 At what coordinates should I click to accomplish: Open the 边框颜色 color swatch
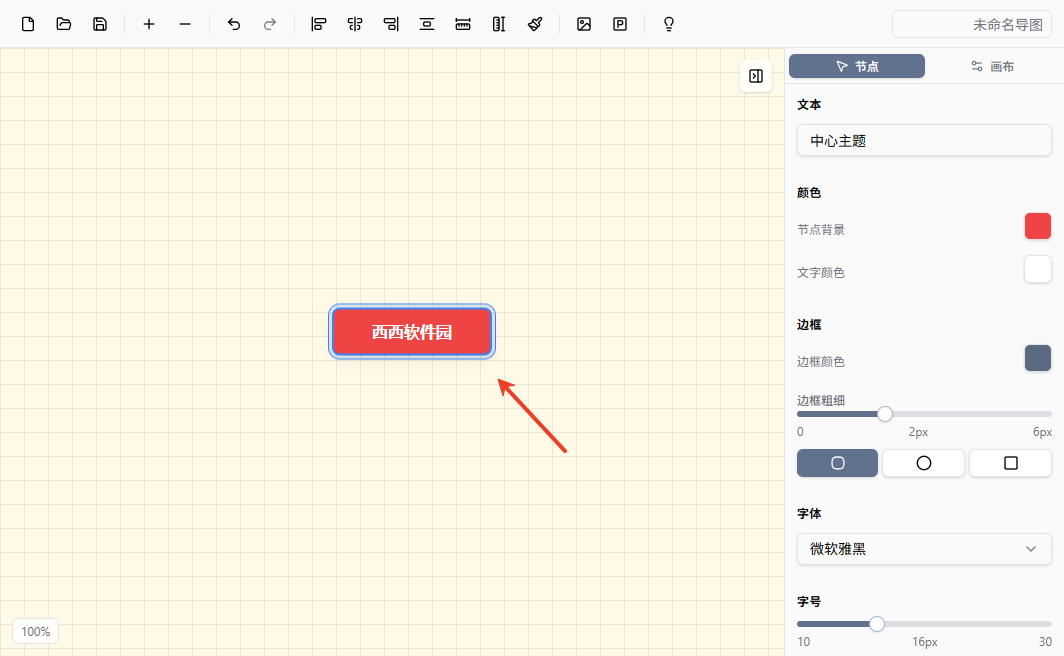point(1038,358)
